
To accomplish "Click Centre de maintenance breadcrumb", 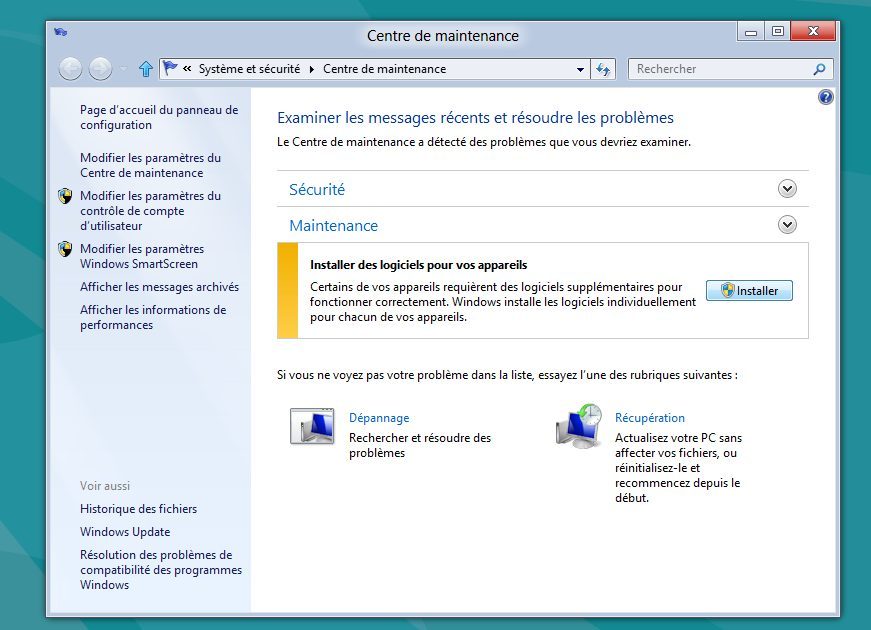I will coord(384,69).
